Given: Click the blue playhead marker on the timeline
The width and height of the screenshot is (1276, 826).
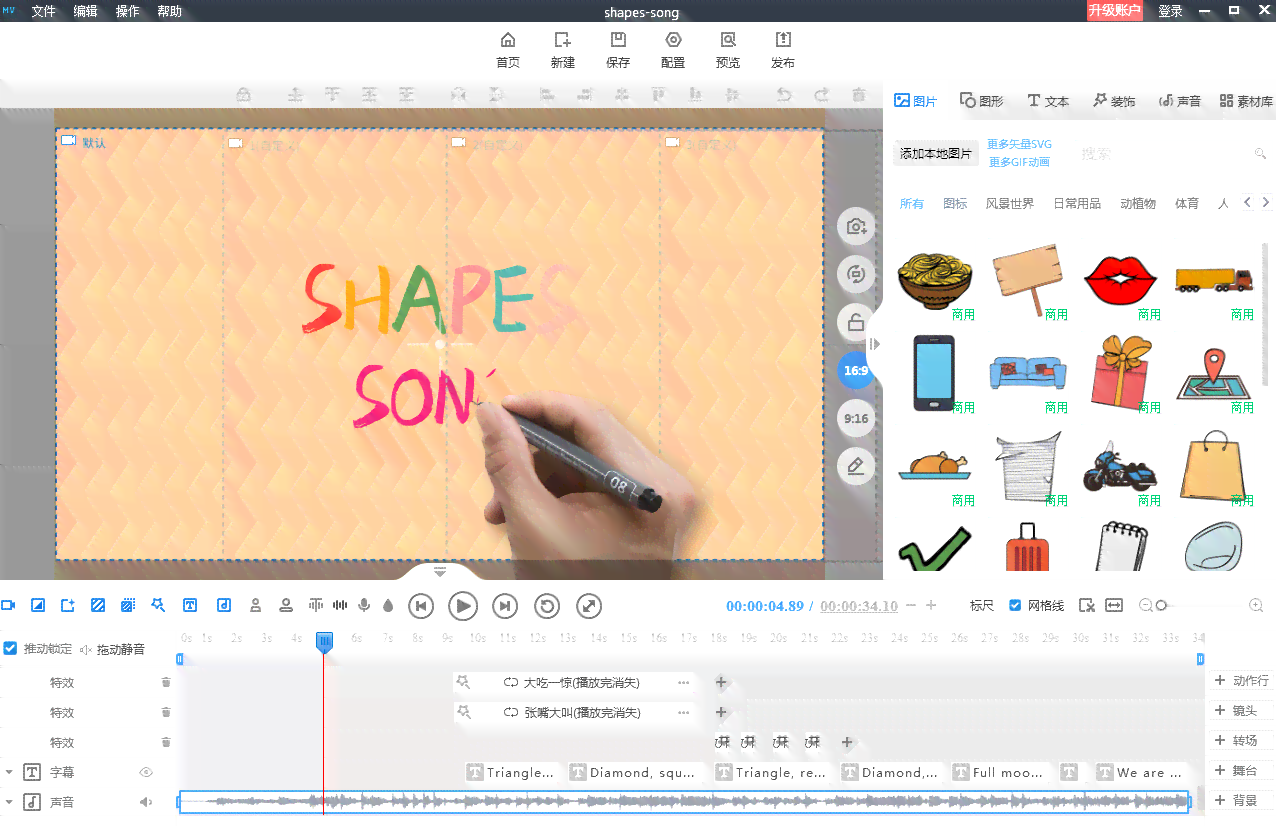Looking at the screenshot, I should (324, 643).
